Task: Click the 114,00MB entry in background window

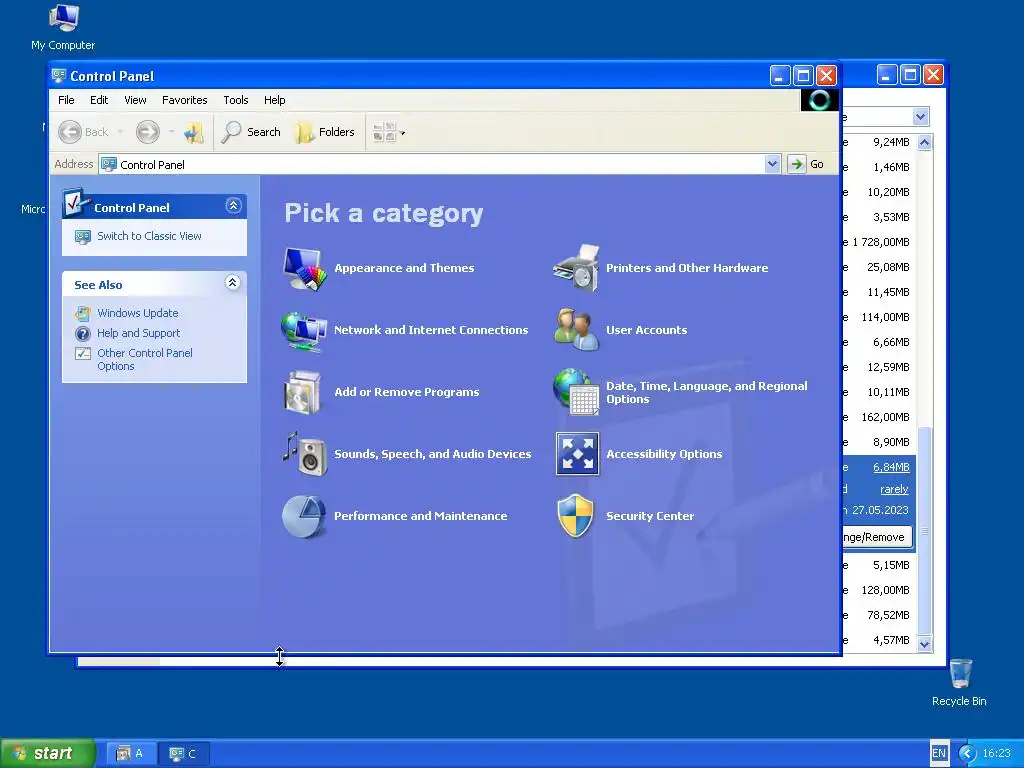Action: pos(886,317)
